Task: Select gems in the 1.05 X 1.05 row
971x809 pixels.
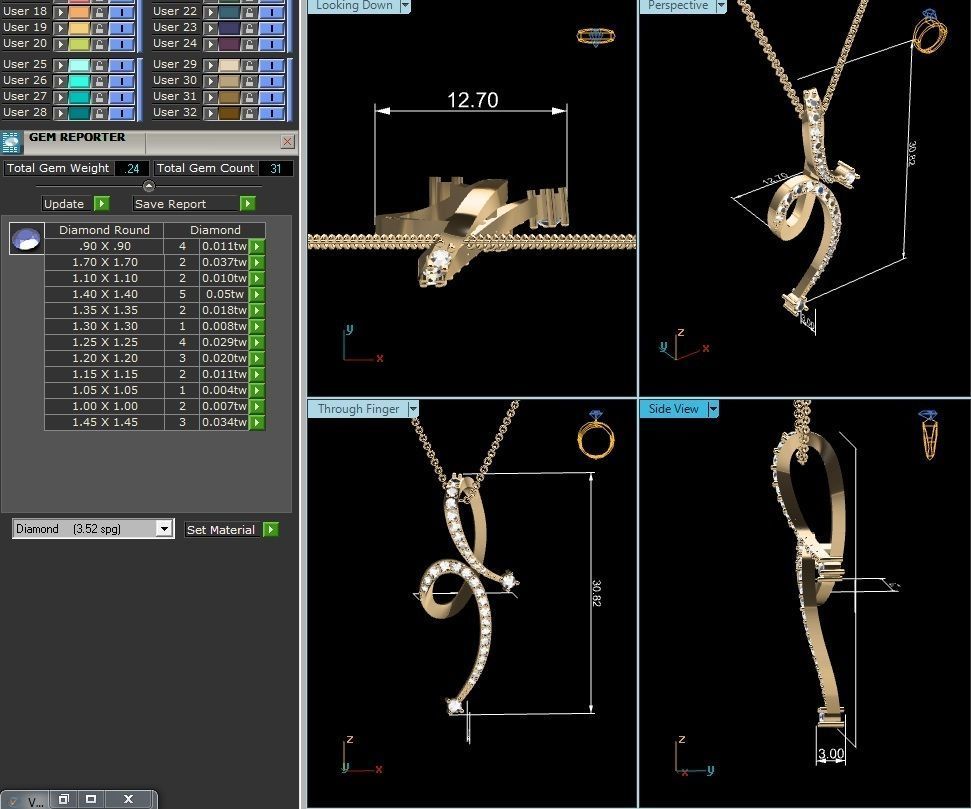Action: click(x=257, y=390)
